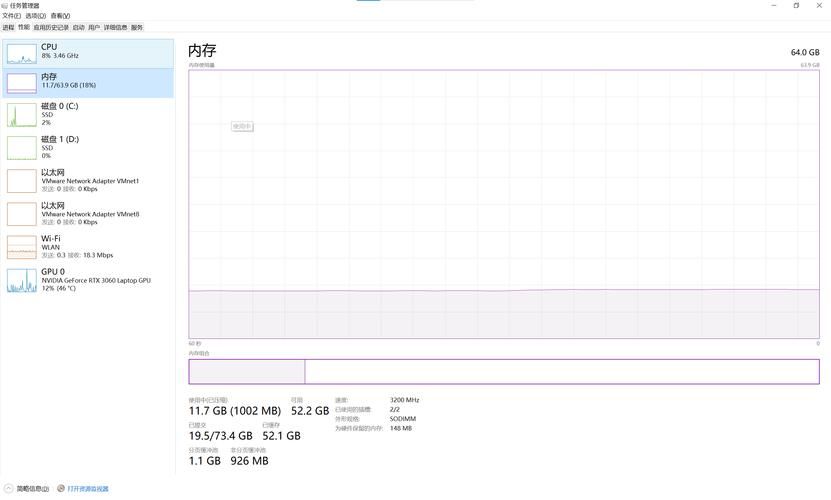The image size is (831, 500).
Task: Select the 以太网 VMnet8 adapter item
Action: tap(88, 214)
